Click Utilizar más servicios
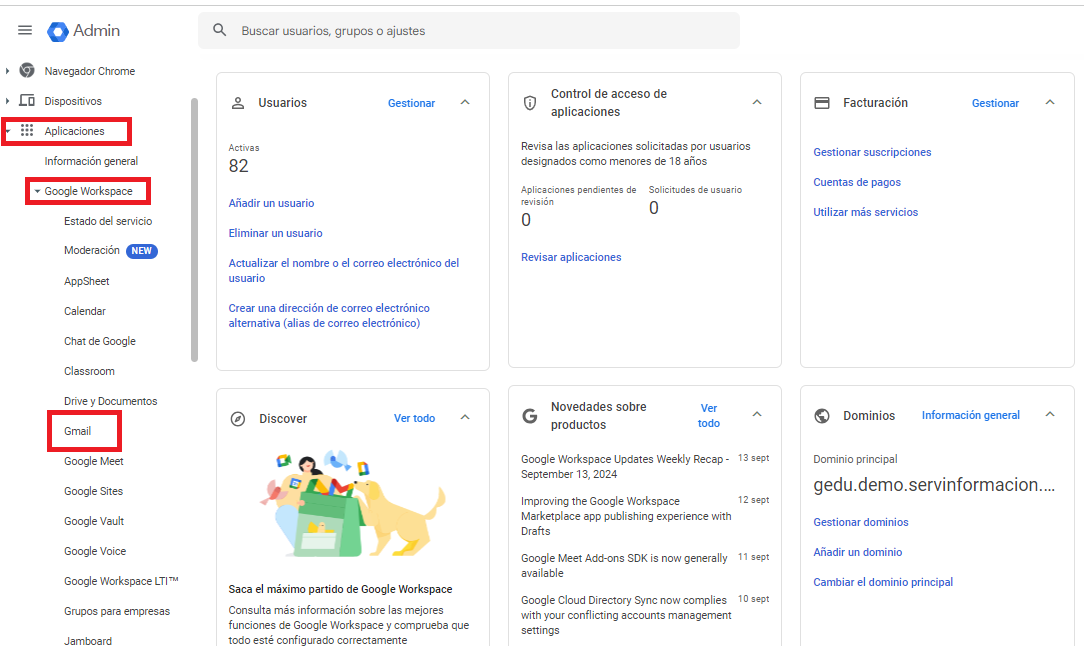This screenshot has width=1084, height=646. [866, 212]
